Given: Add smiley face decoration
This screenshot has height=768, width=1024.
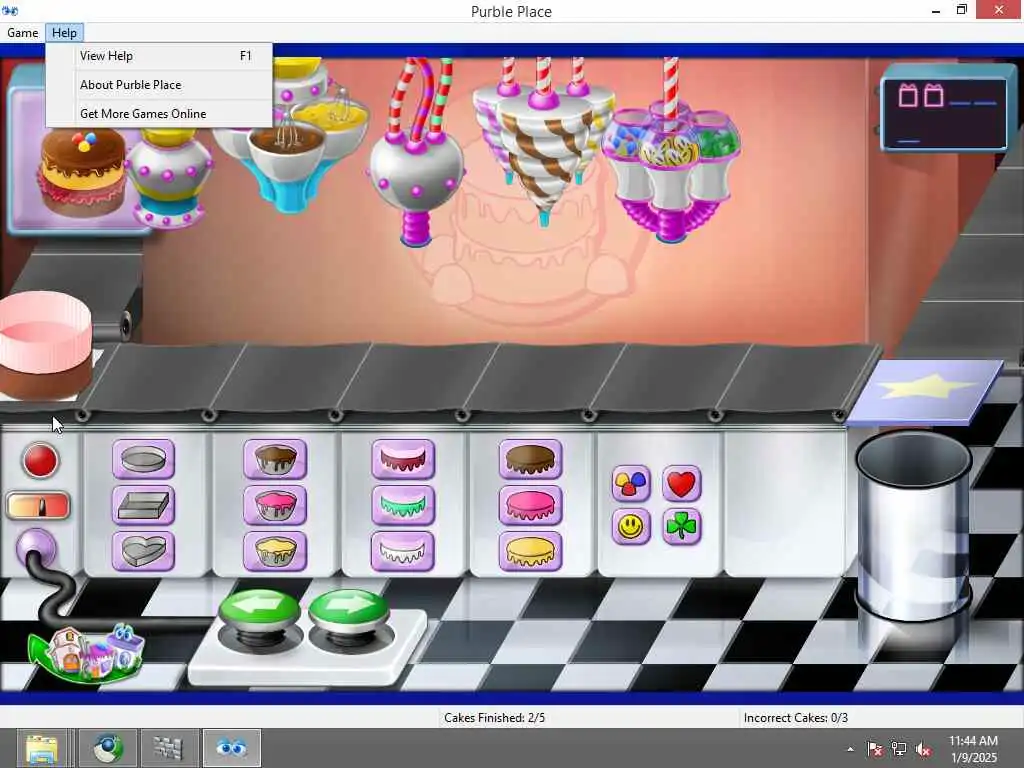Looking at the screenshot, I should tap(631, 526).
